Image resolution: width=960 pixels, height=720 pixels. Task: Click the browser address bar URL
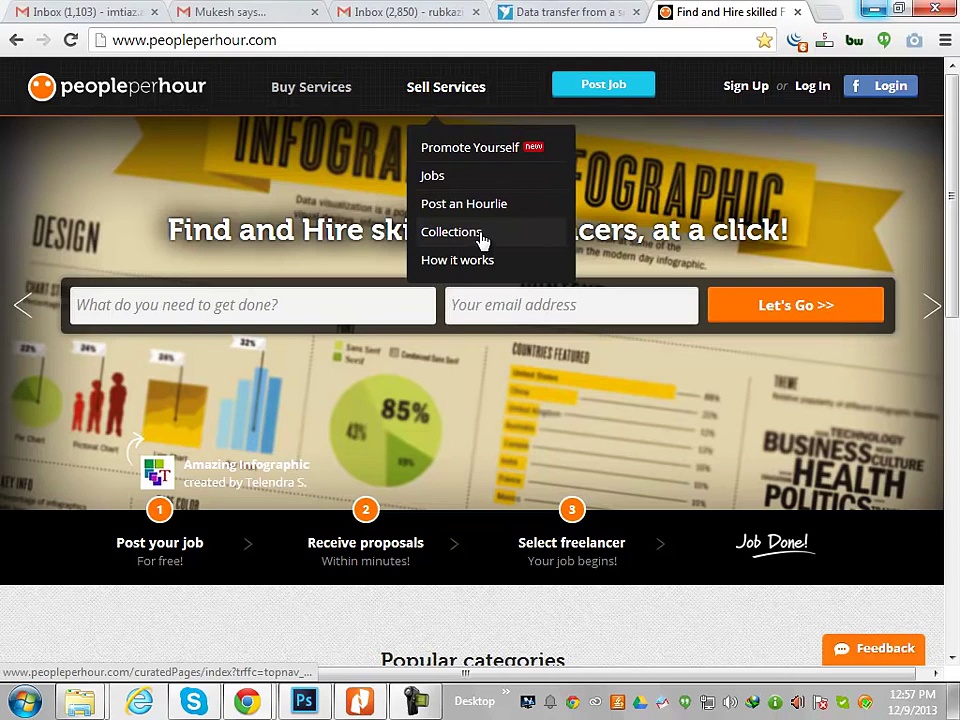[x=194, y=40]
